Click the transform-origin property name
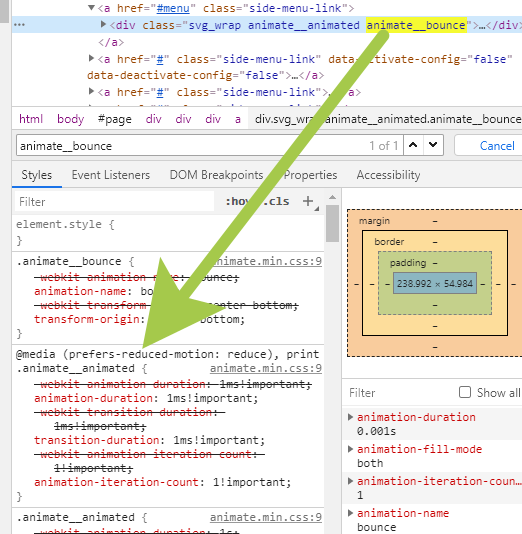The image size is (522, 534). [87, 319]
